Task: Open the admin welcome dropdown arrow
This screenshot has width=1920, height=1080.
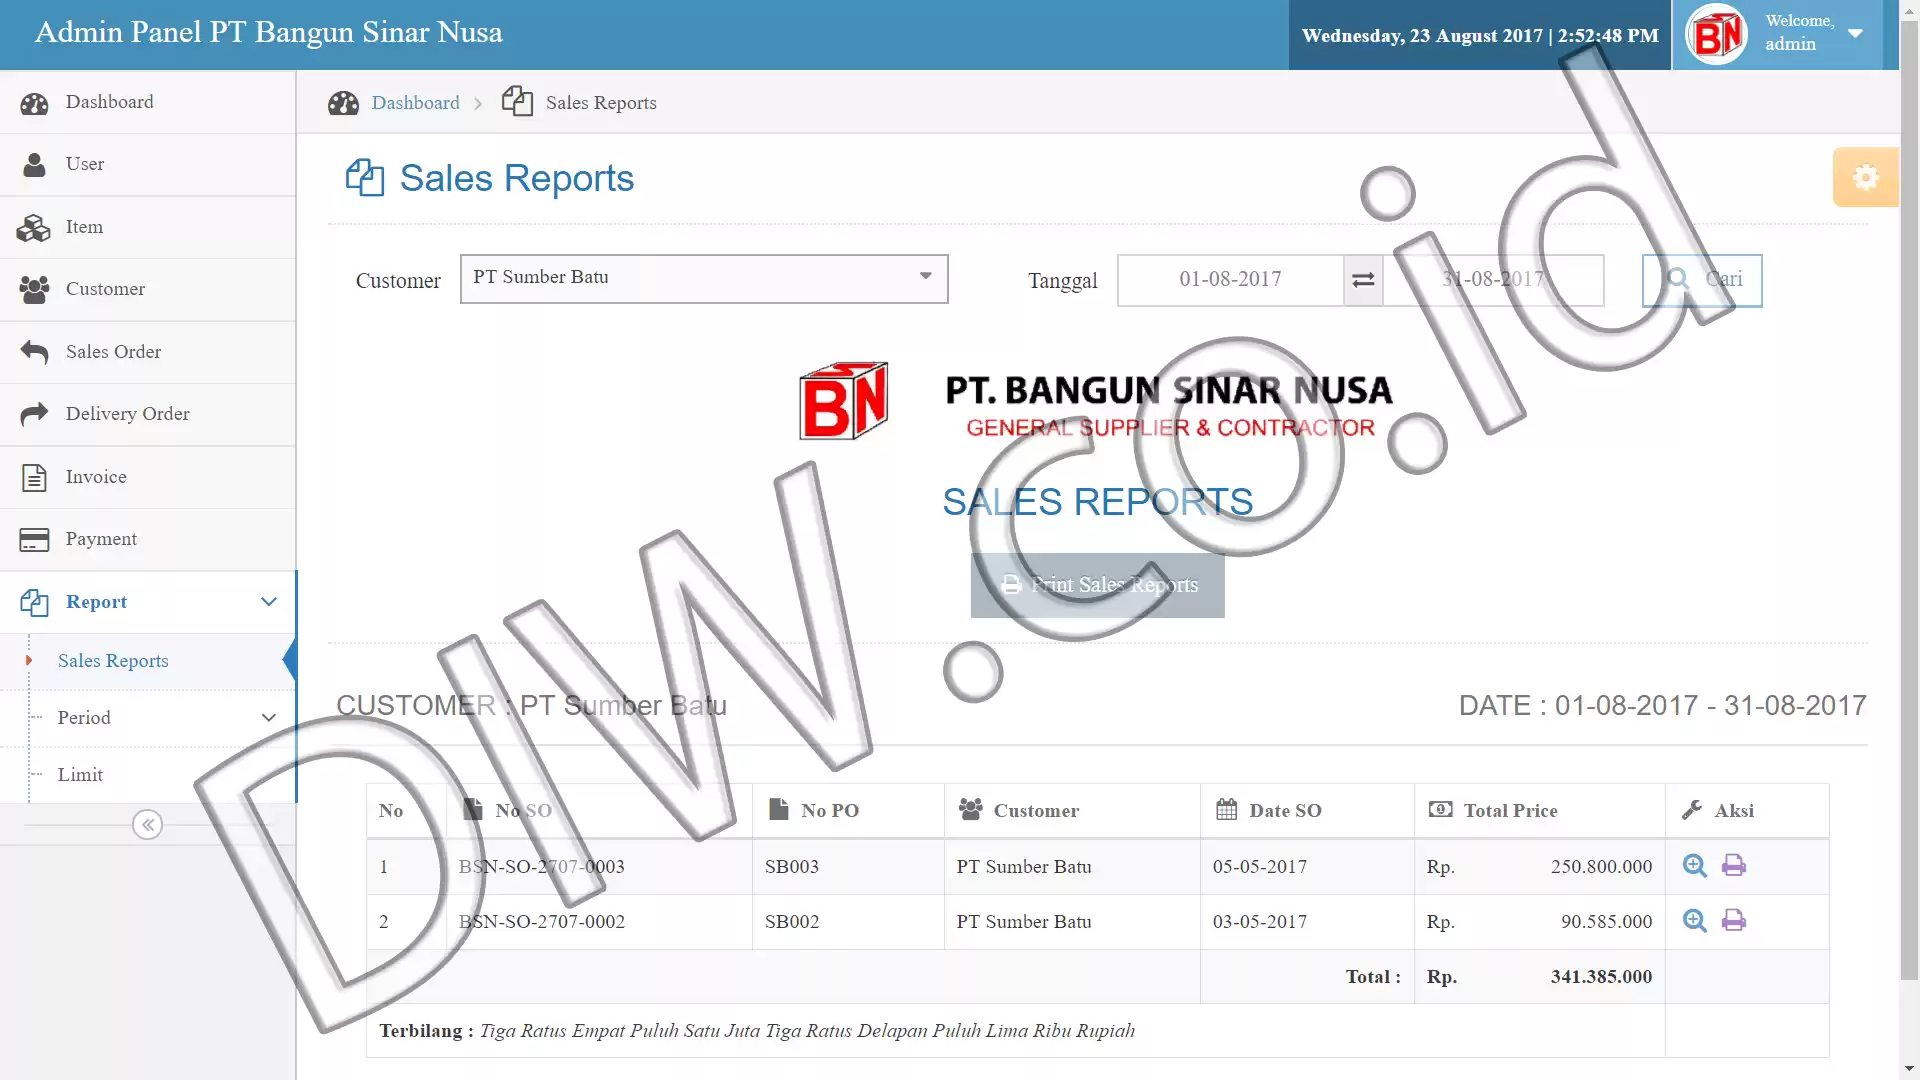Action: click(1855, 33)
